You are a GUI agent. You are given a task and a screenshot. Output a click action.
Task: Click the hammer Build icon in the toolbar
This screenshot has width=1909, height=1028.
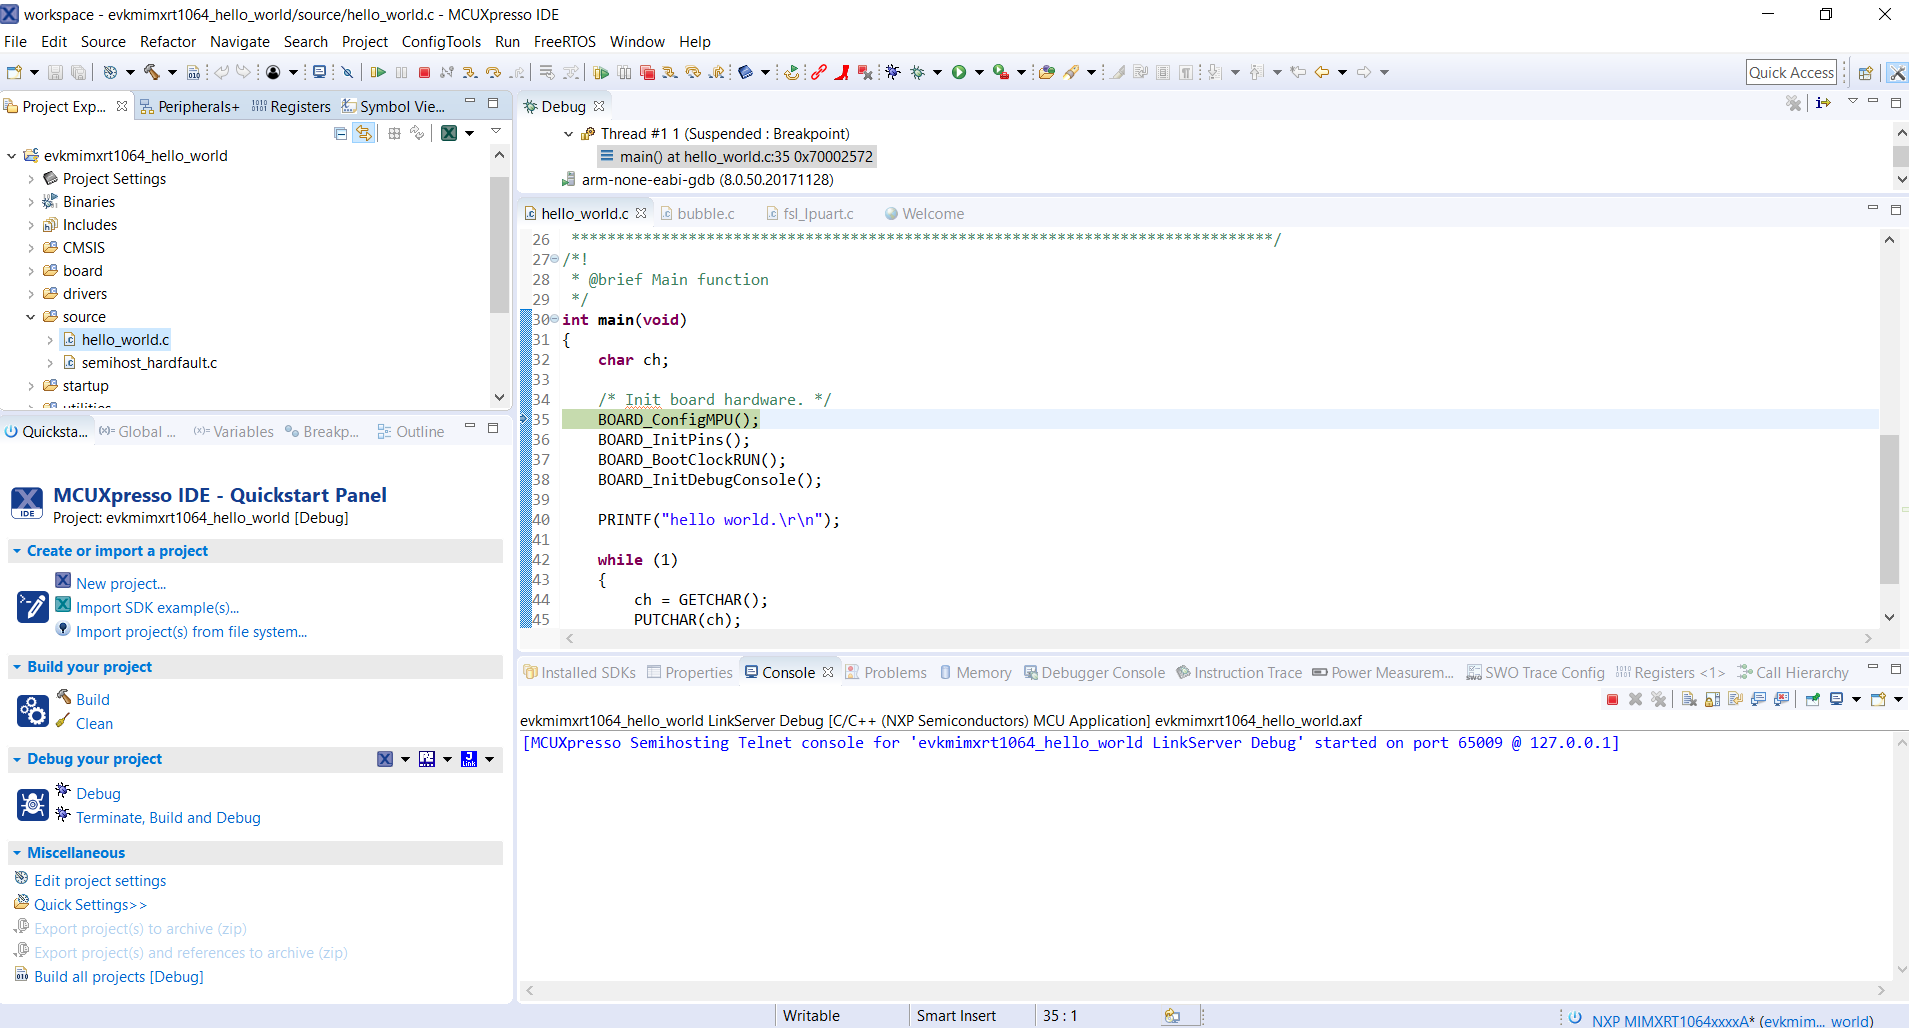click(152, 72)
